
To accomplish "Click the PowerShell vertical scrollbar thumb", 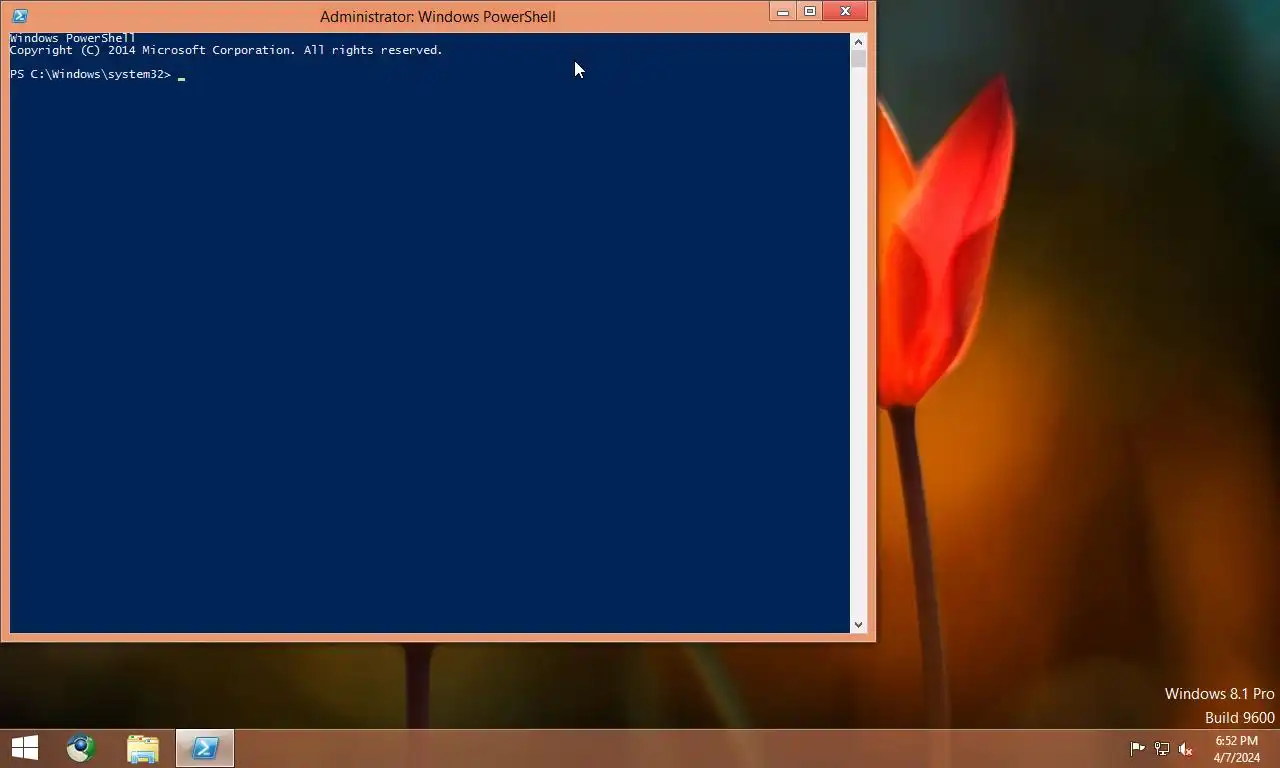I will [x=858, y=59].
